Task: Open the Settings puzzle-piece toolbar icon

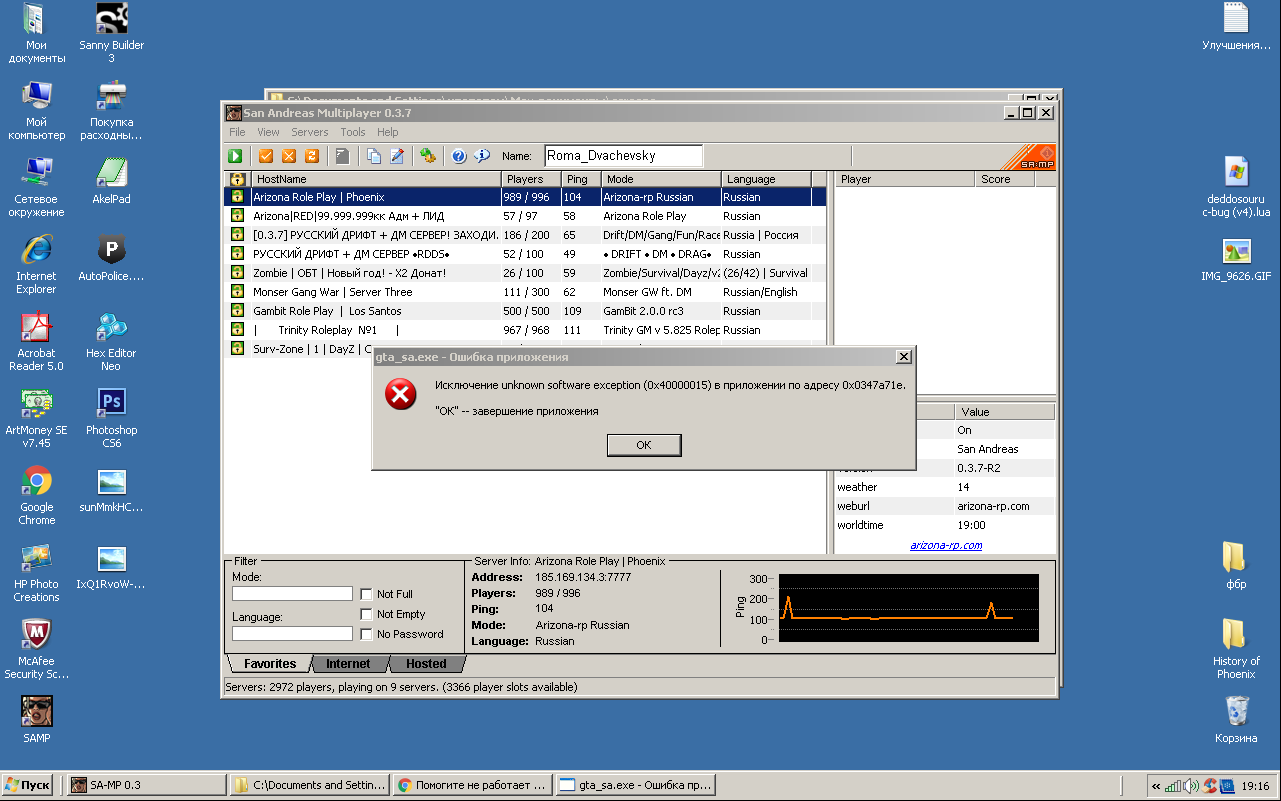Action: pyautogui.click(x=428, y=156)
